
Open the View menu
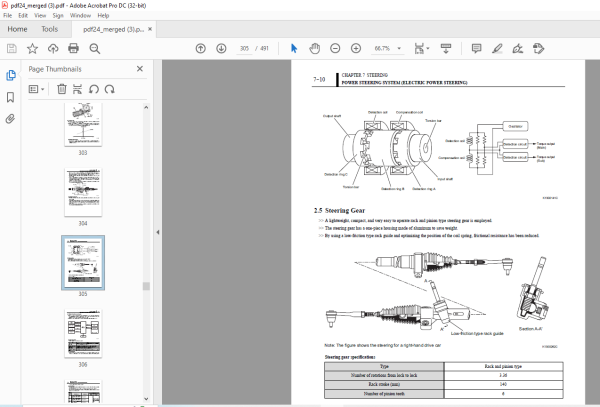point(40,15)
